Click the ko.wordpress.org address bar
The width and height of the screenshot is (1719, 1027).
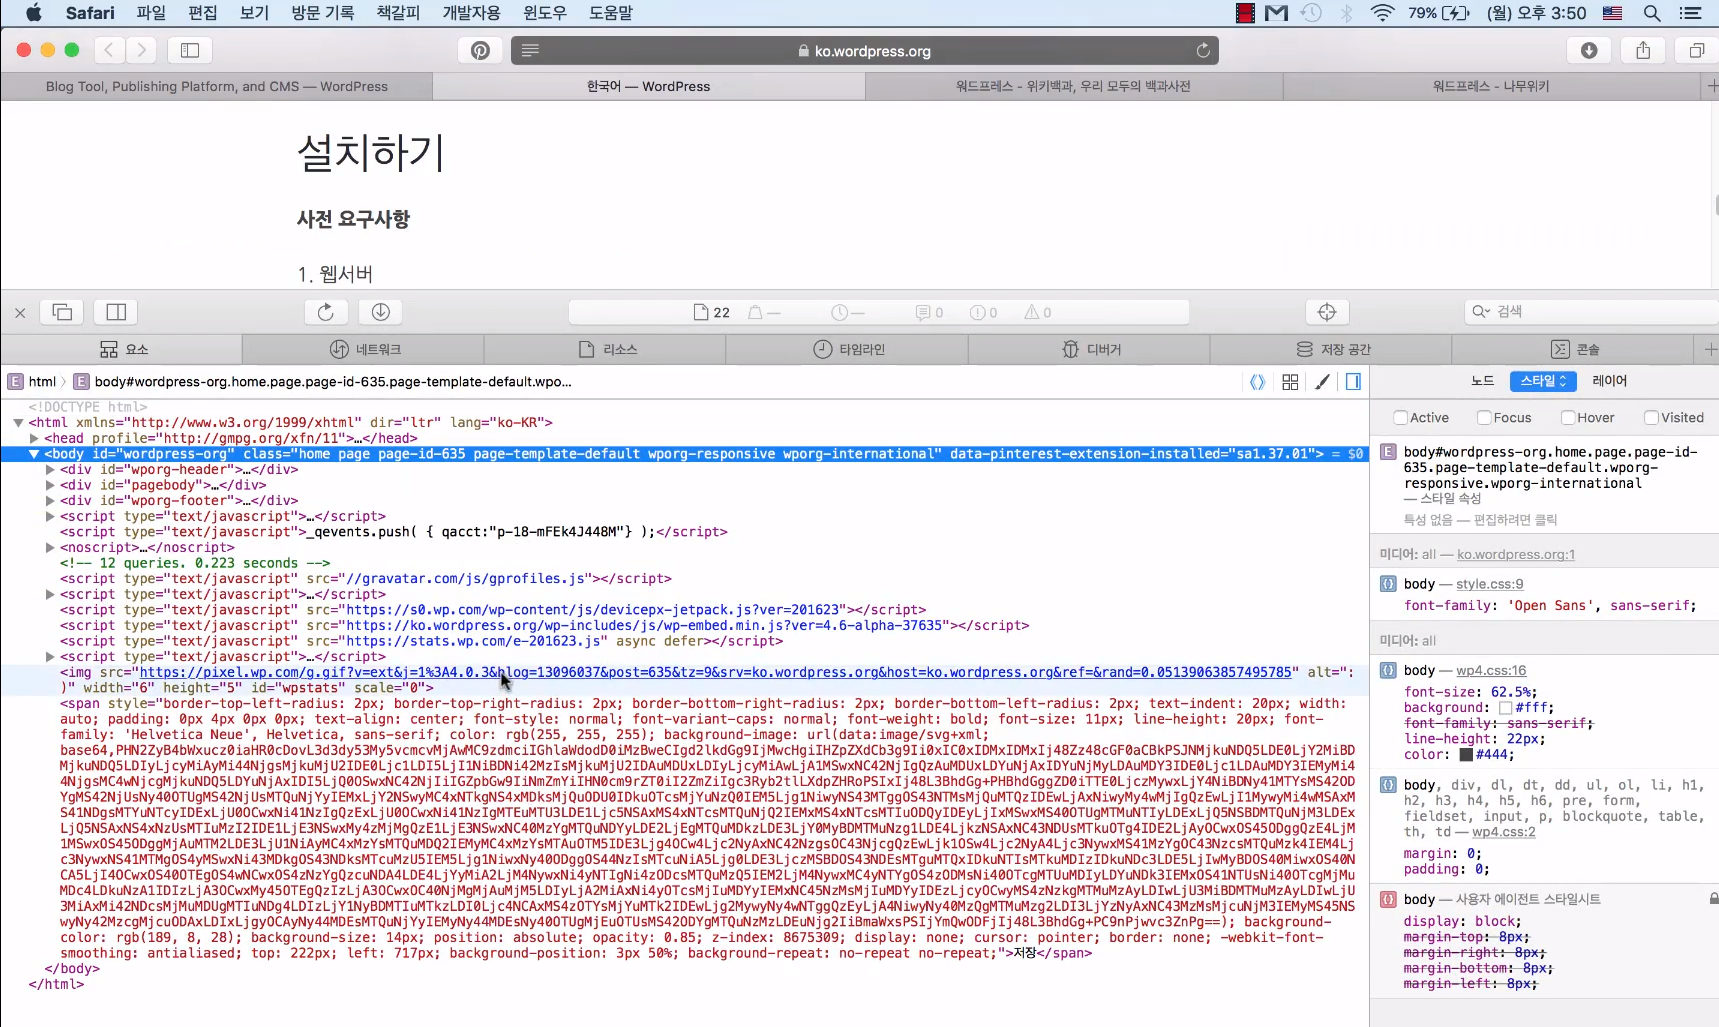pos(864,50)
